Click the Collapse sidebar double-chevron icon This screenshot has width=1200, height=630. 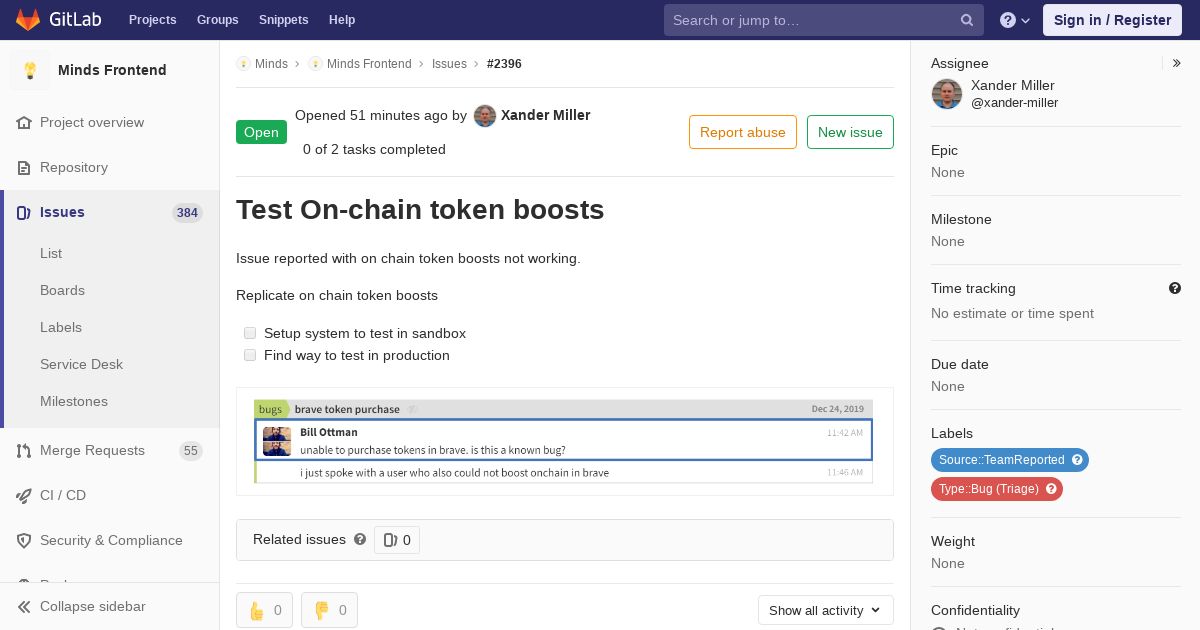coord(24,607)
